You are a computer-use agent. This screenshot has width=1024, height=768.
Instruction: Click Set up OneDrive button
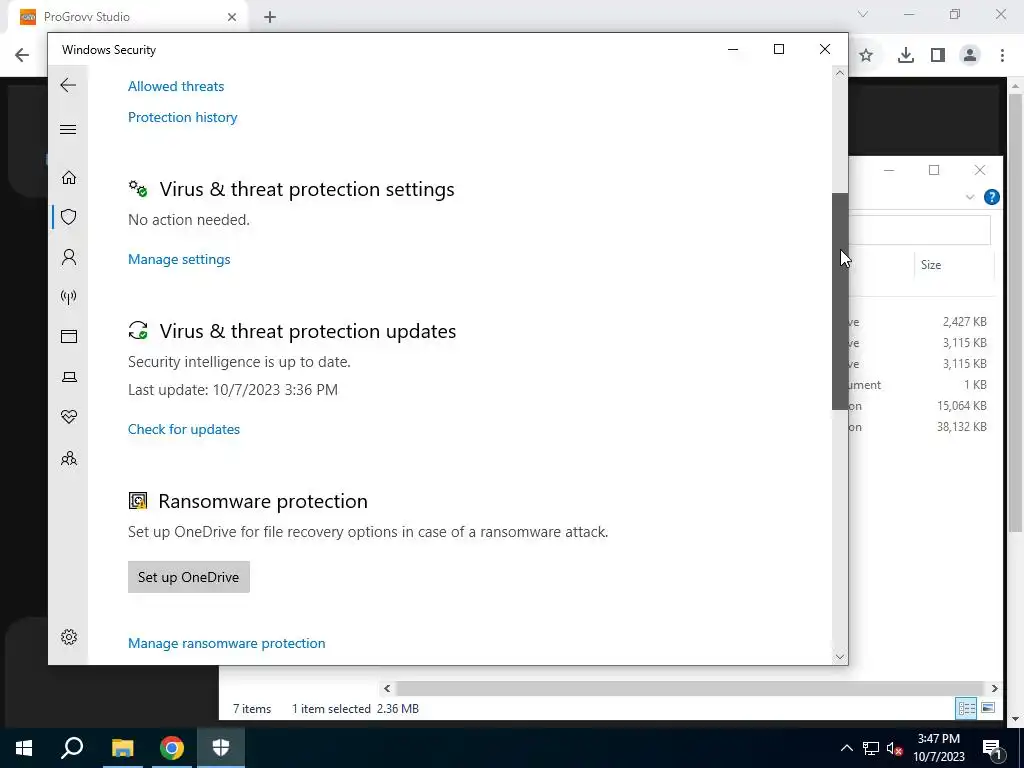(189, 577)
